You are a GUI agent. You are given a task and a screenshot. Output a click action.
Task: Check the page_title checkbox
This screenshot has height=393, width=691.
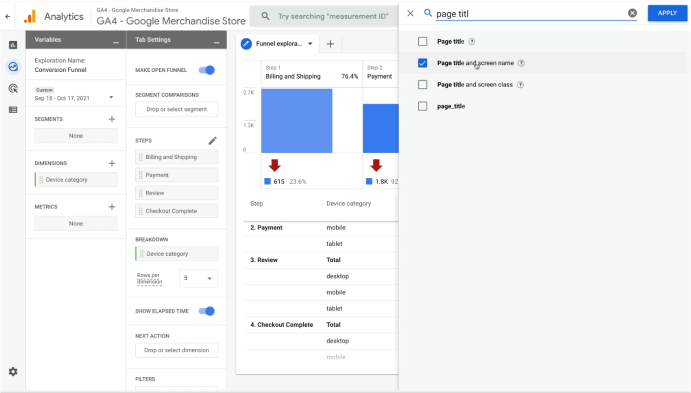click(x=422, y=106)
